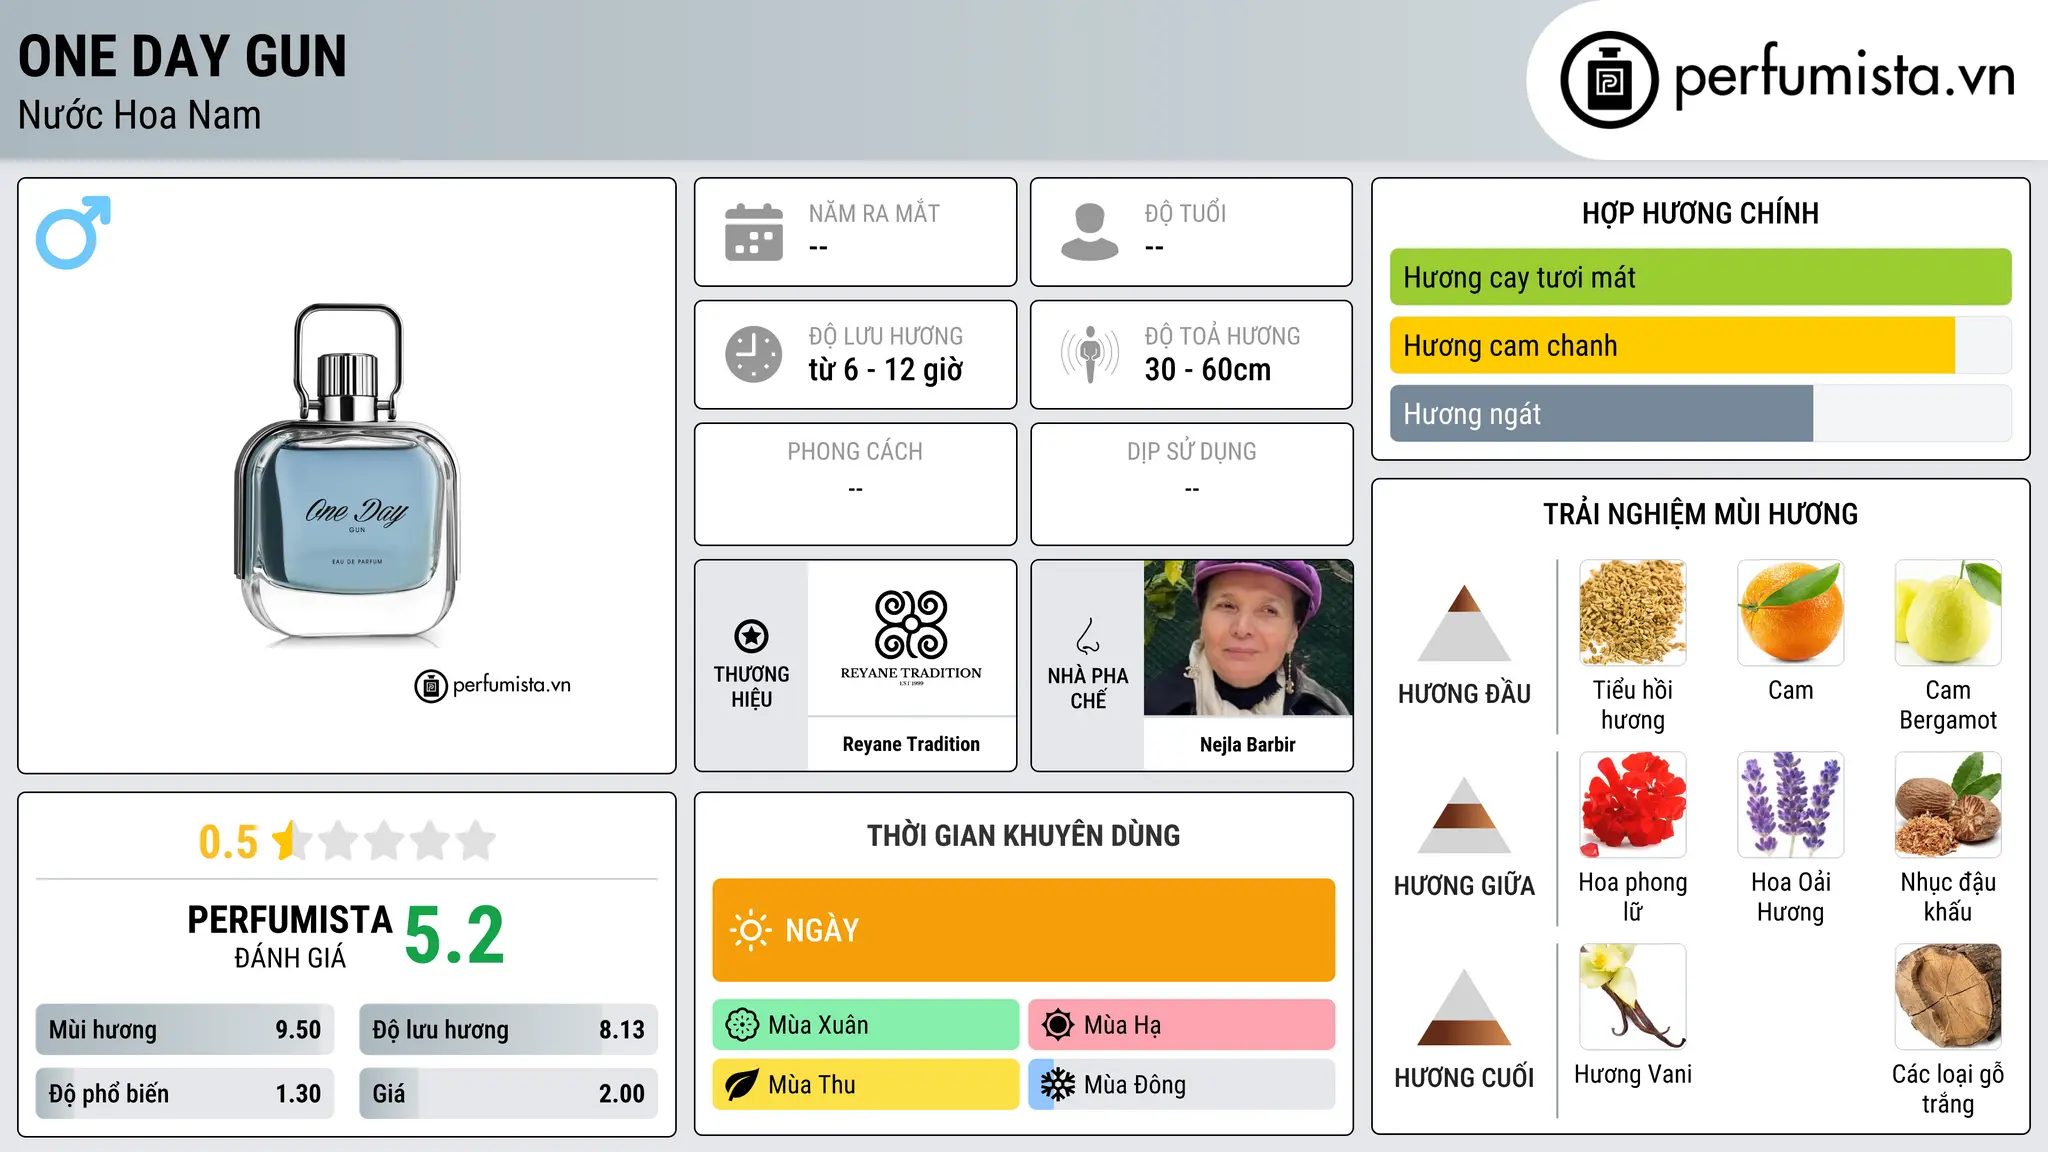Click the green Hương cay tươi mát bar
Viewport: 2048px width, 1152px height.
click(1701, 277)
